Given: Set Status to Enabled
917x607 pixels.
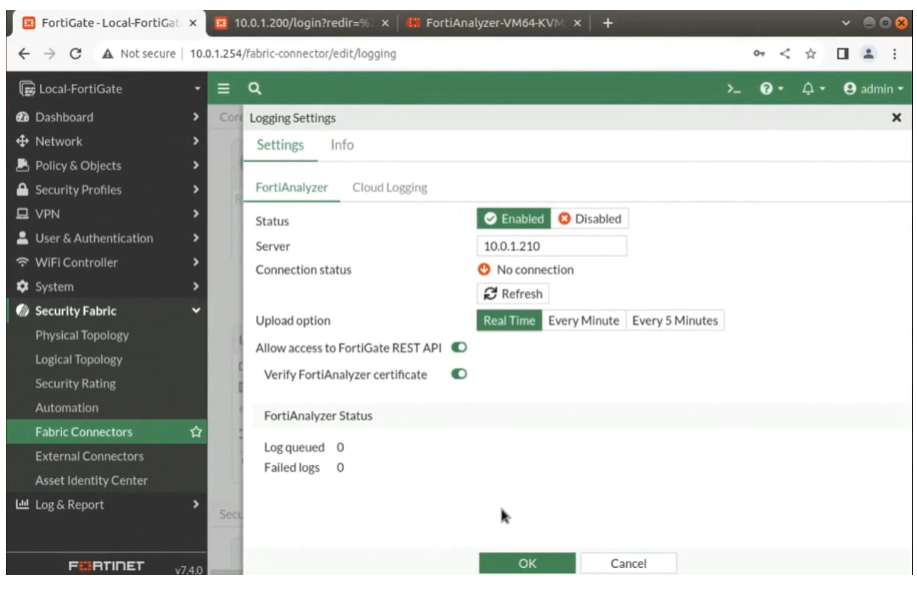Looking at the screenshot, I should (513, 219).
